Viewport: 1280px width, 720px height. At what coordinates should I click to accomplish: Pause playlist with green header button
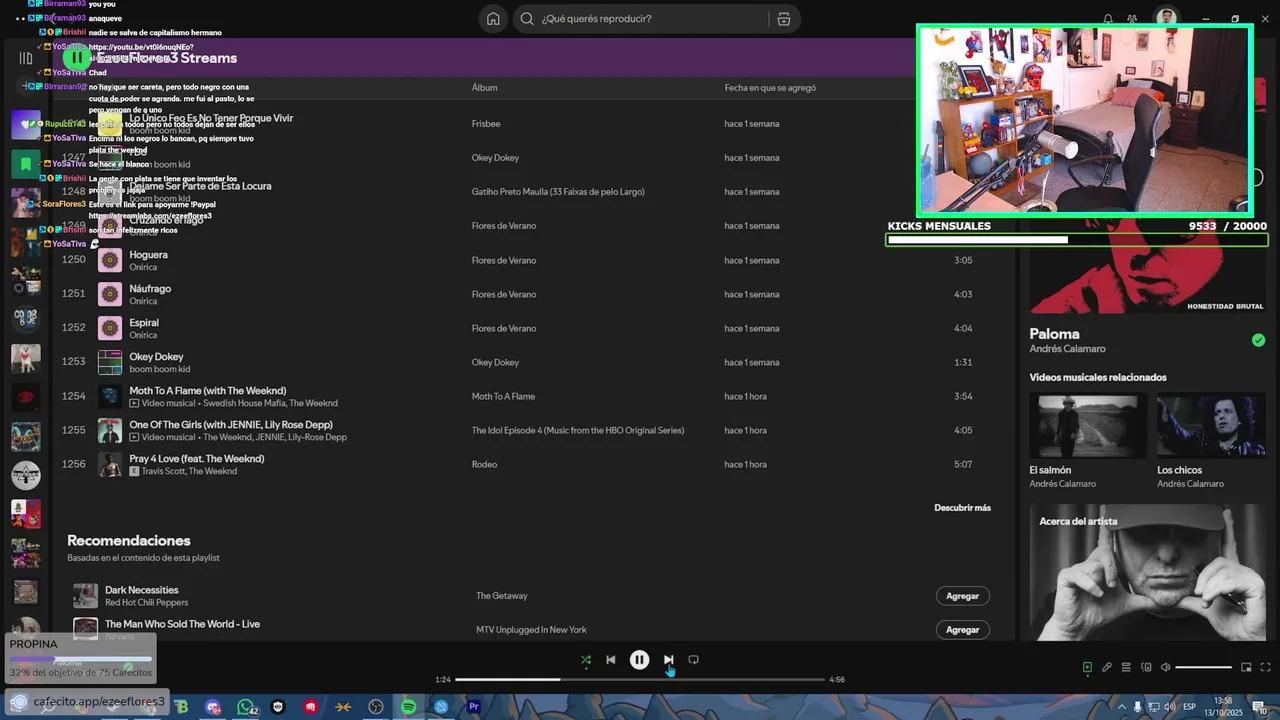[x=77, y=58]
